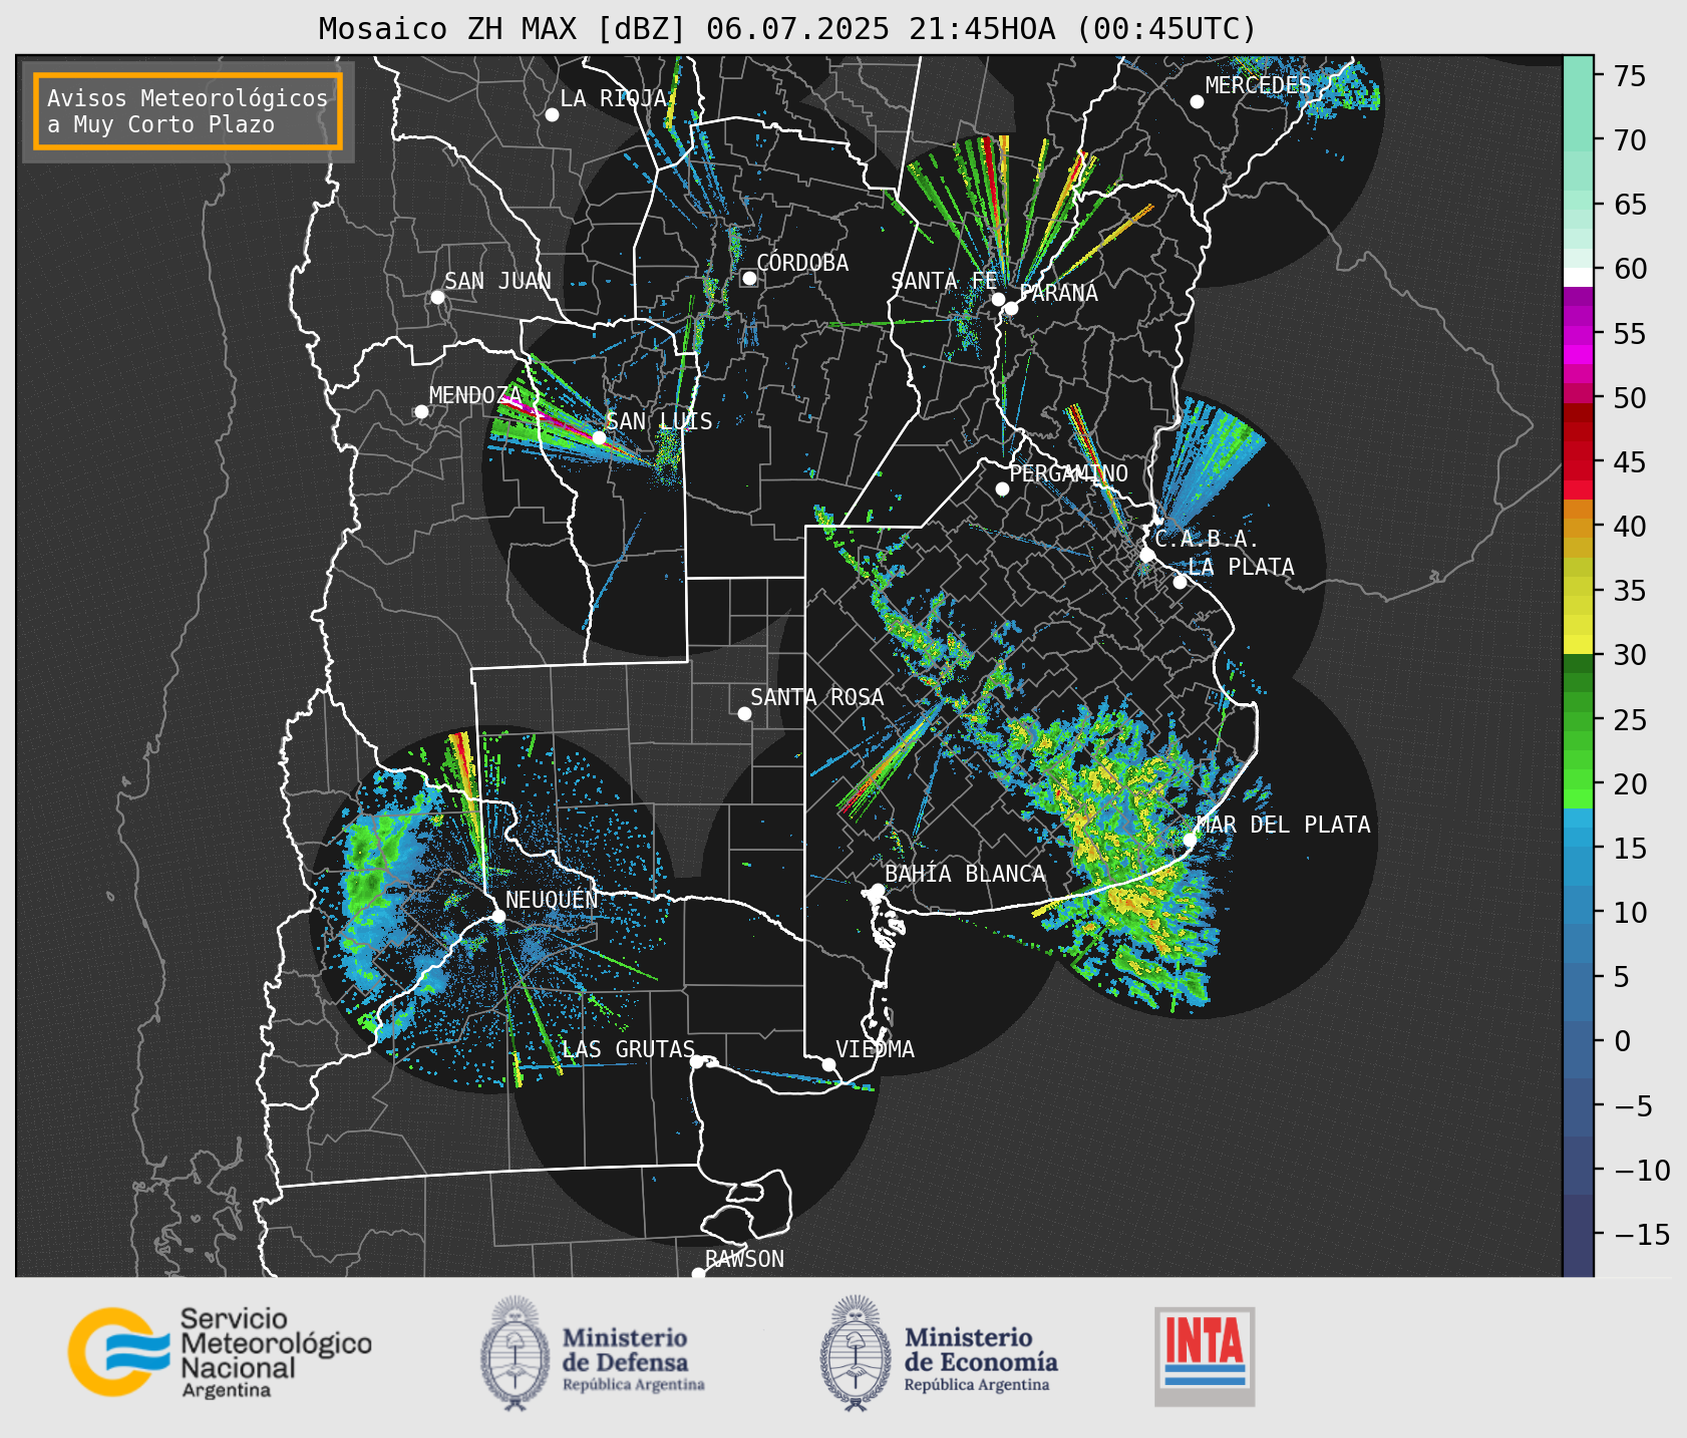Click the BAHÍA BLANCA map label
The height and width of the screenshot is (1438, 1687).
(965, 873)
